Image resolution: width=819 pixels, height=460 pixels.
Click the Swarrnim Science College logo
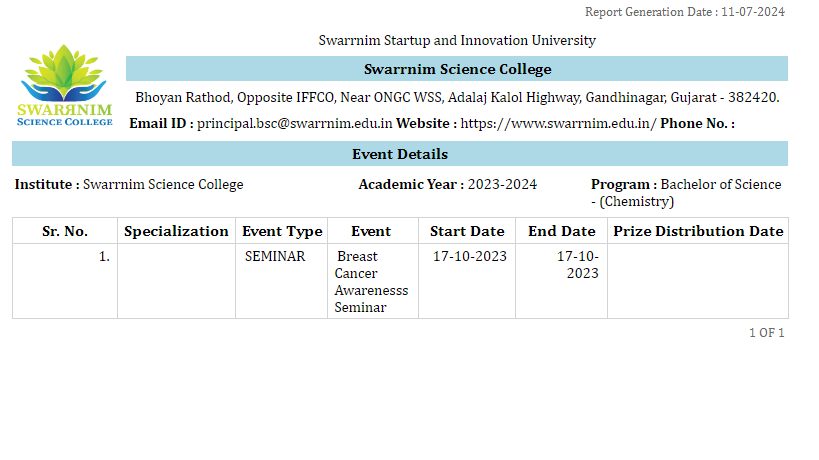coord(65,86)
